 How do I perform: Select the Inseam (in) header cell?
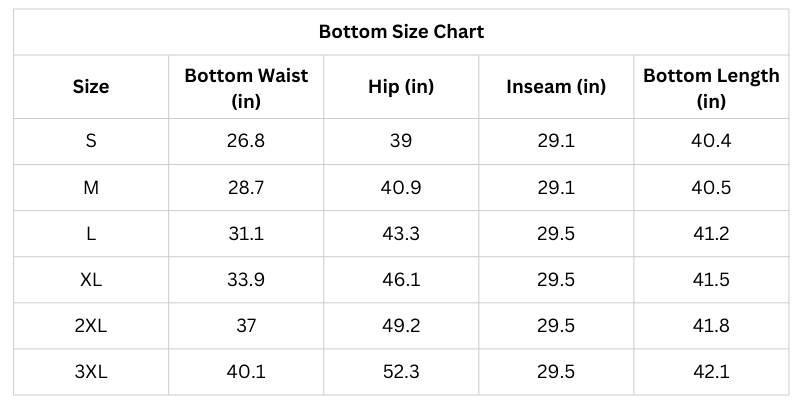coord(556,87)
